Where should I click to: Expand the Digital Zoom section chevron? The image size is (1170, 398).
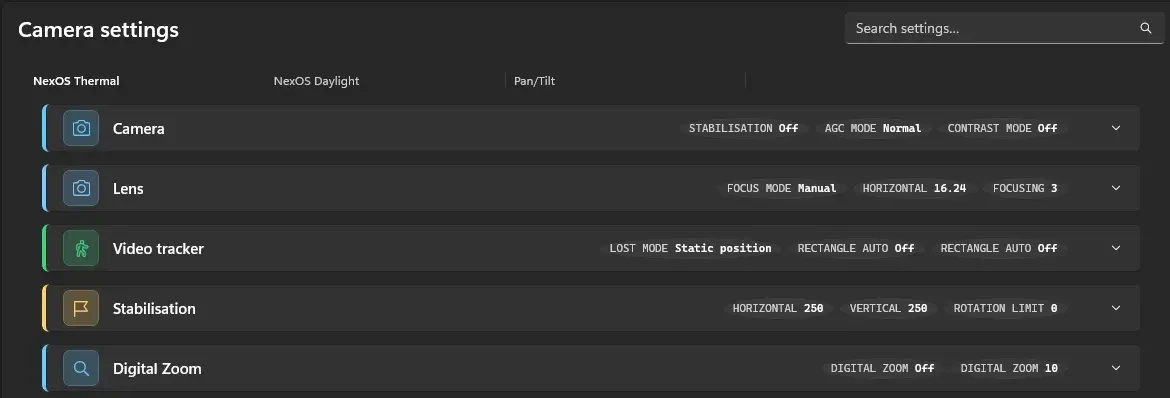pos(1116,367)
